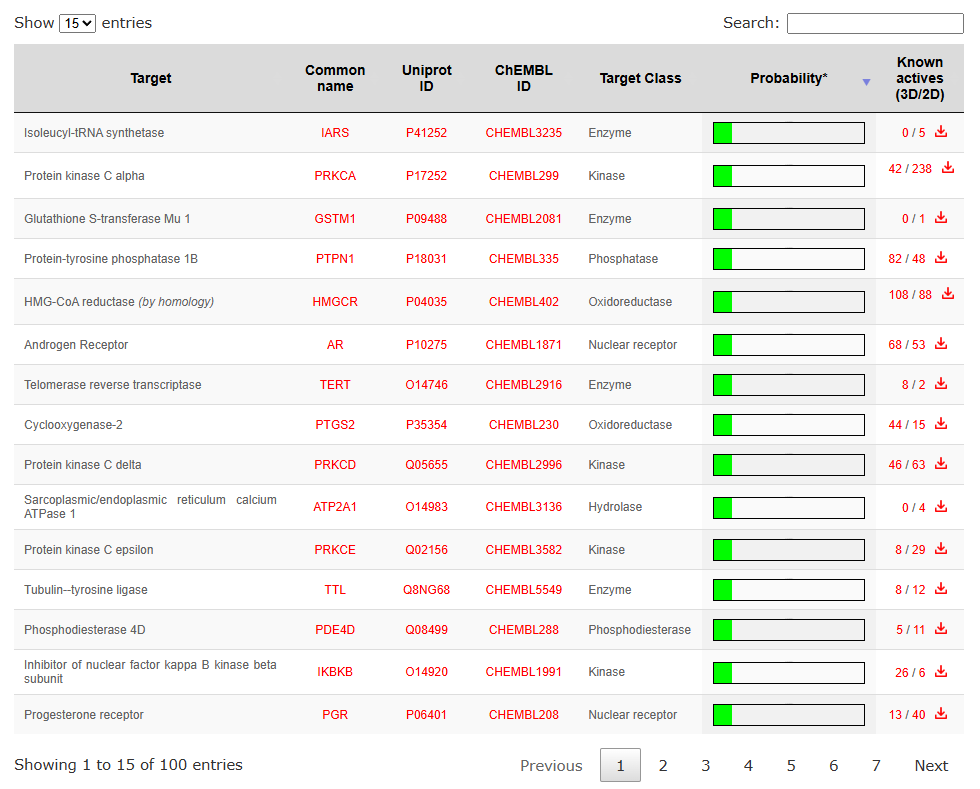The width and height of the screenshot is (980, 789).
Task: Click probability bar for Protein kinase C alpha
Action: pos(788,176)
